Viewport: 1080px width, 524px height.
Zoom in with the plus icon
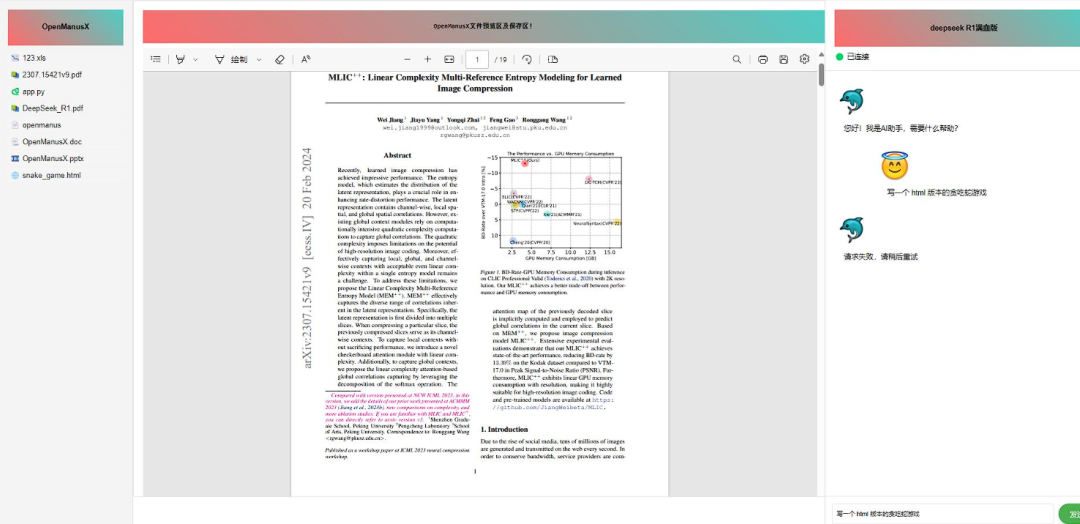pyautogui.click(x=428, y=60)
